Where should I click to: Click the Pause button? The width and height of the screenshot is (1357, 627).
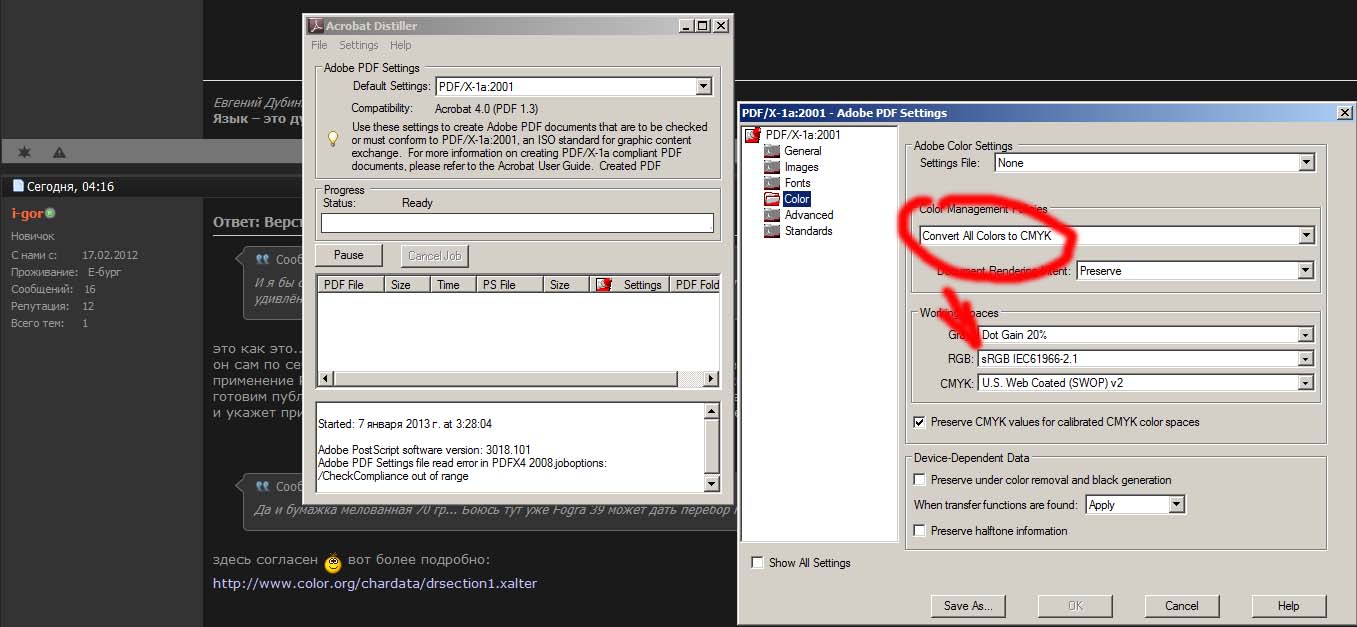click(x=349, y=255)
